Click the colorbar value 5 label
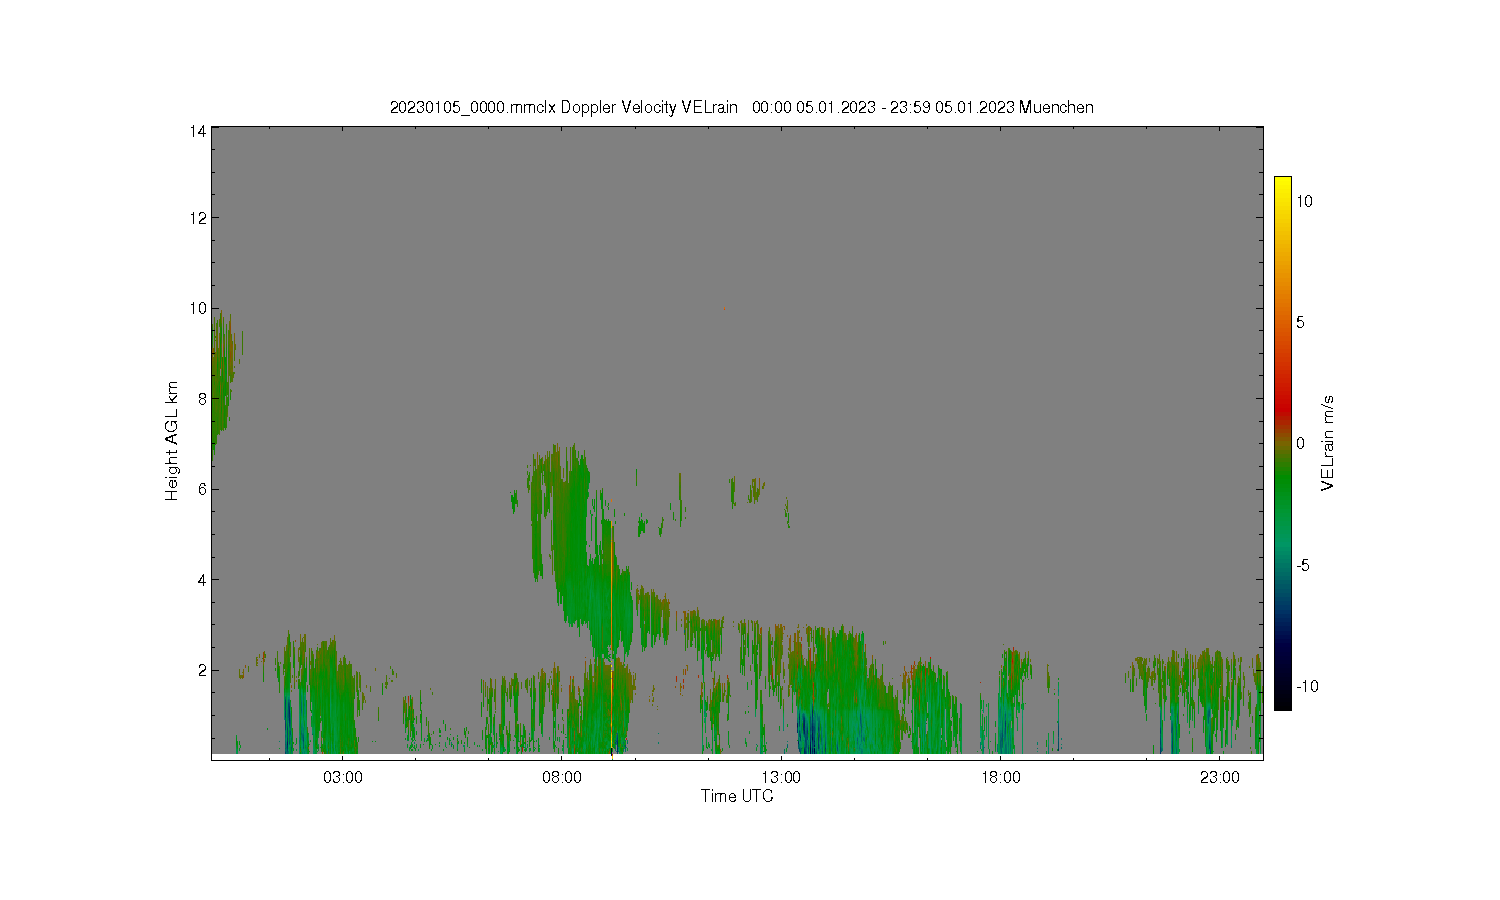1500x900 pixels. [x=1300, y=322]
